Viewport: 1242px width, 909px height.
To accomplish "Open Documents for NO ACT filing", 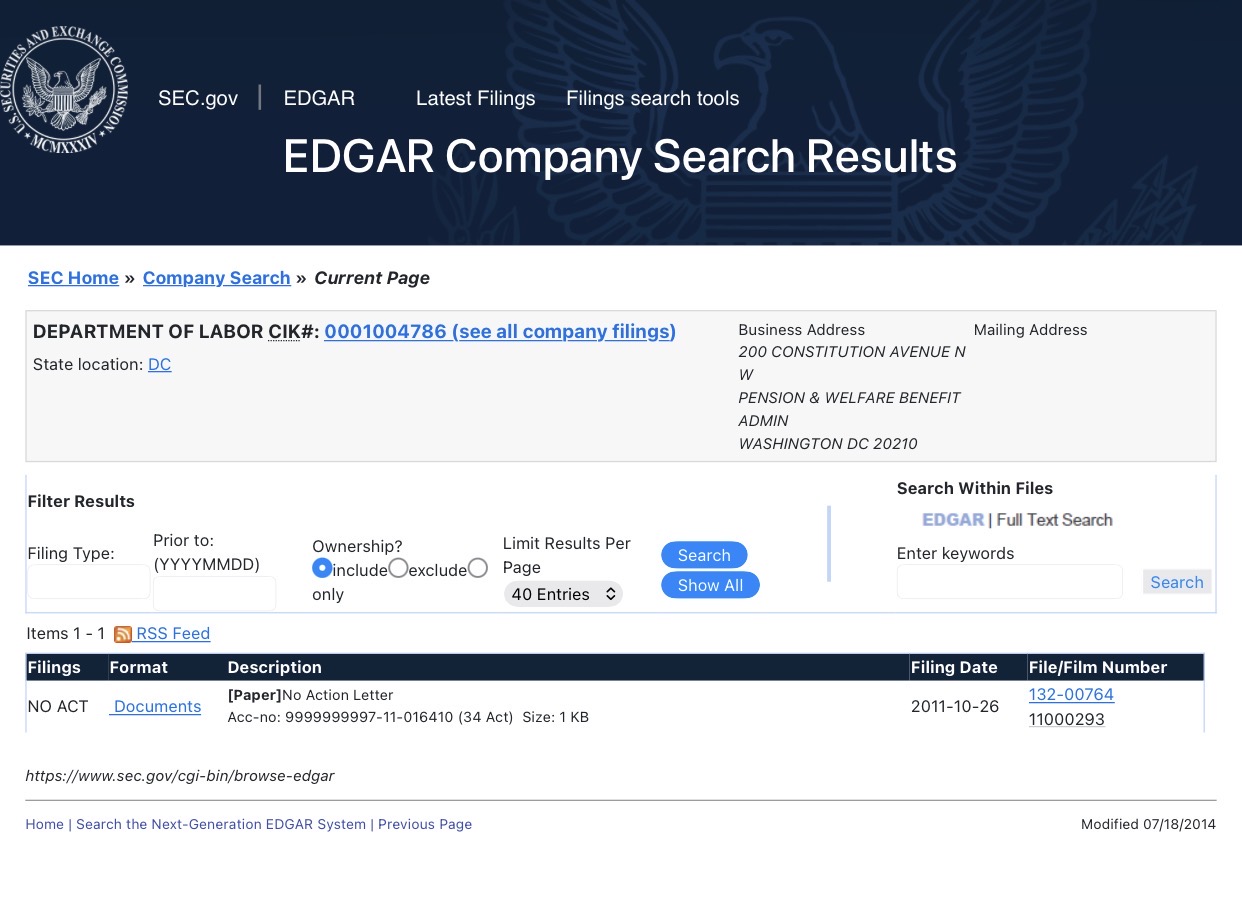I will point(156,706).
